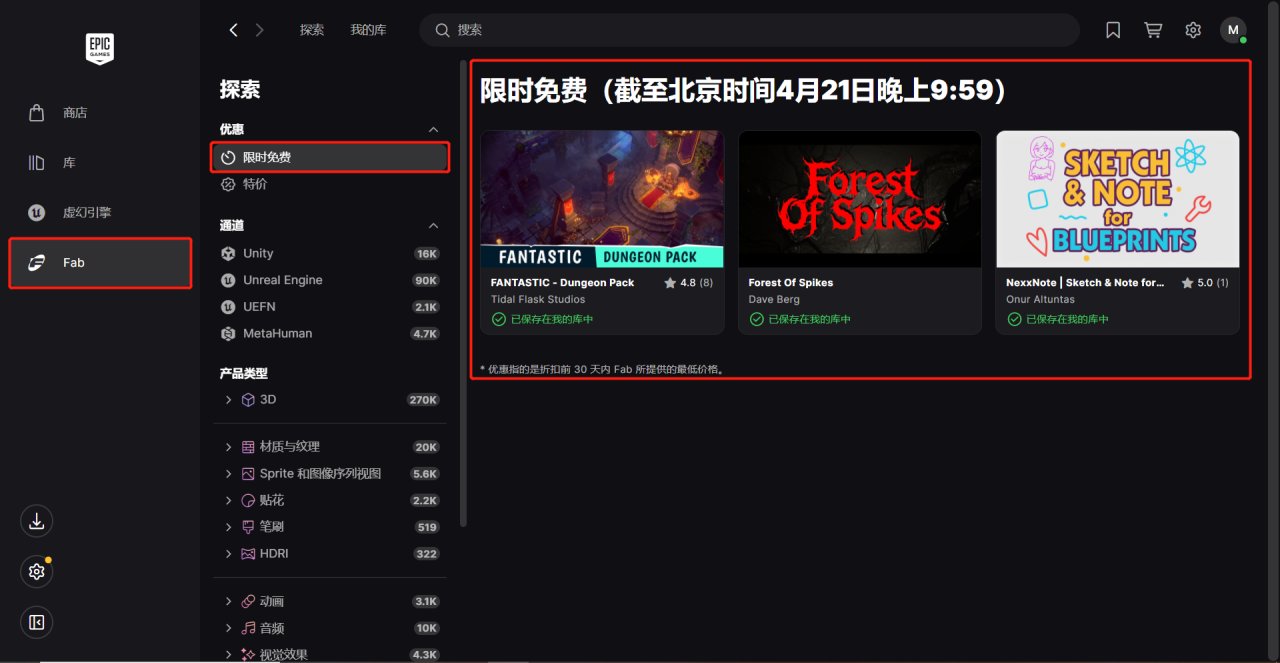Go back with the left arrow
The image size is (1280, 663).
click(233, 30)
